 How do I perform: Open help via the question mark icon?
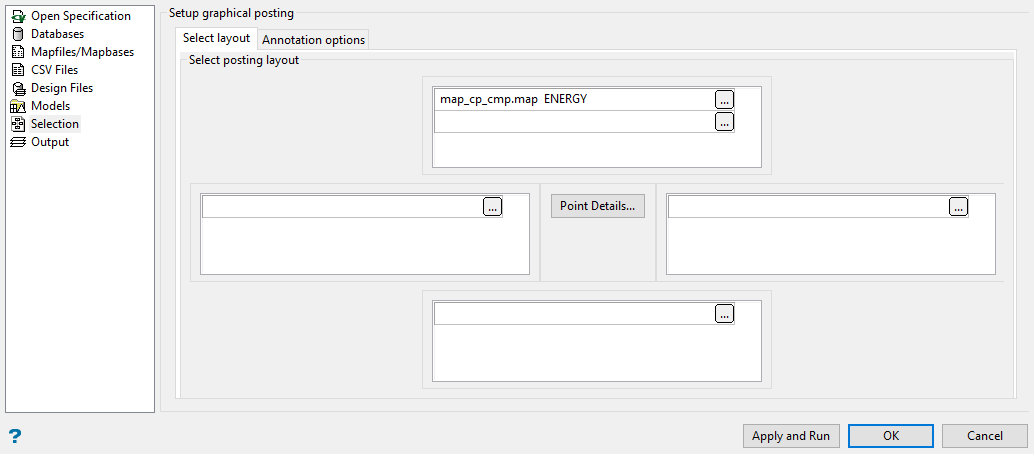[15, 436]
